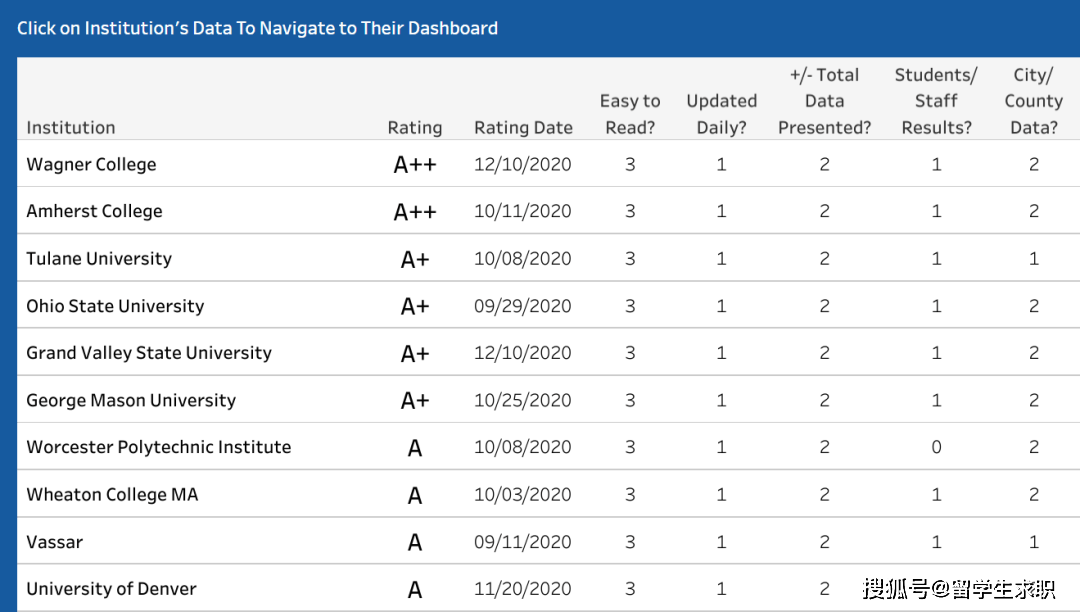Click Tulane University's rating date 10/08/2020
The image size is (1080, 612).
click(523, 259)
